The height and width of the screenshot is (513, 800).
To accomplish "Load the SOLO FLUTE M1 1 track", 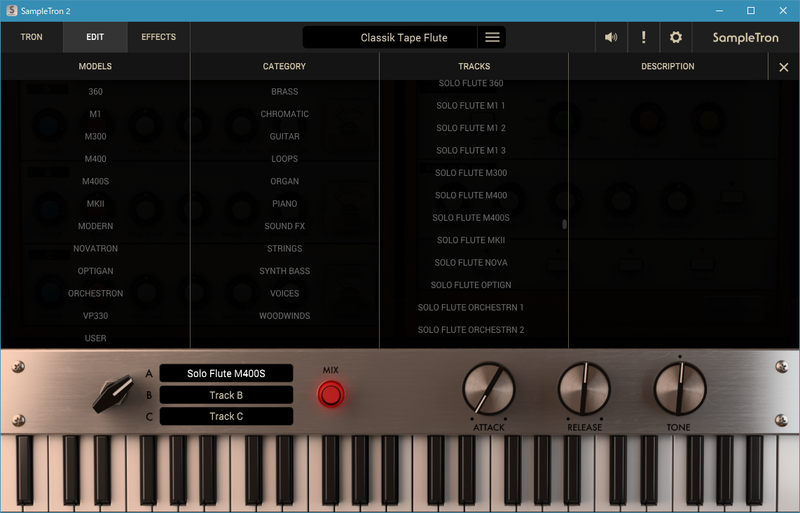I will coord(471,106).
